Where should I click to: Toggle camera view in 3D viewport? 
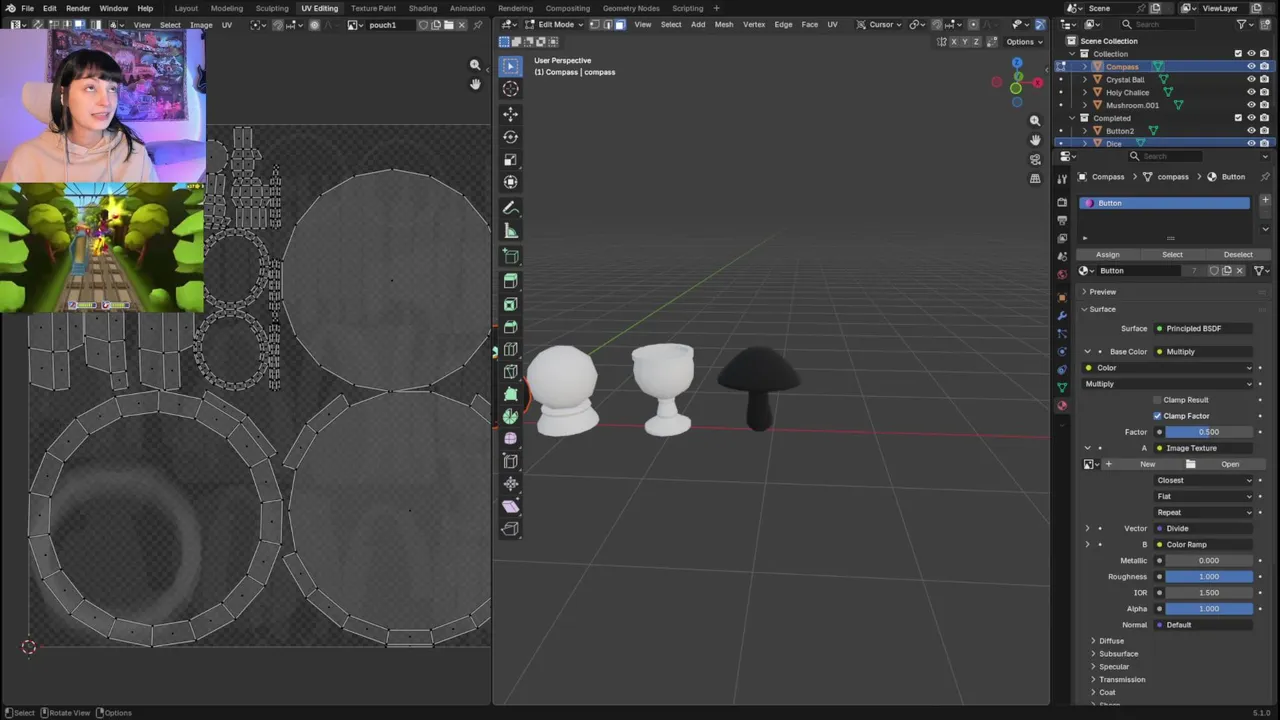click(1035, 159)
